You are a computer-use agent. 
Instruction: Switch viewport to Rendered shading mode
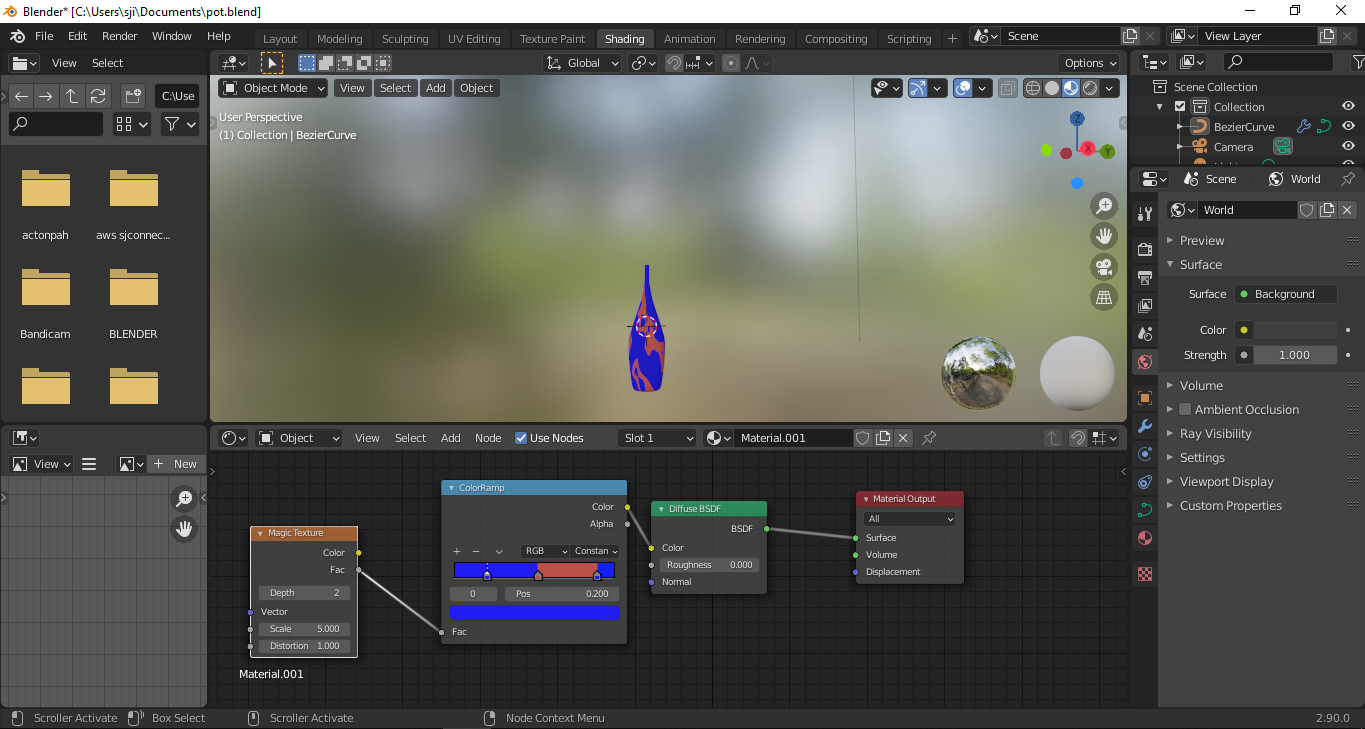pyautogui.click(x=1090, y=87)
